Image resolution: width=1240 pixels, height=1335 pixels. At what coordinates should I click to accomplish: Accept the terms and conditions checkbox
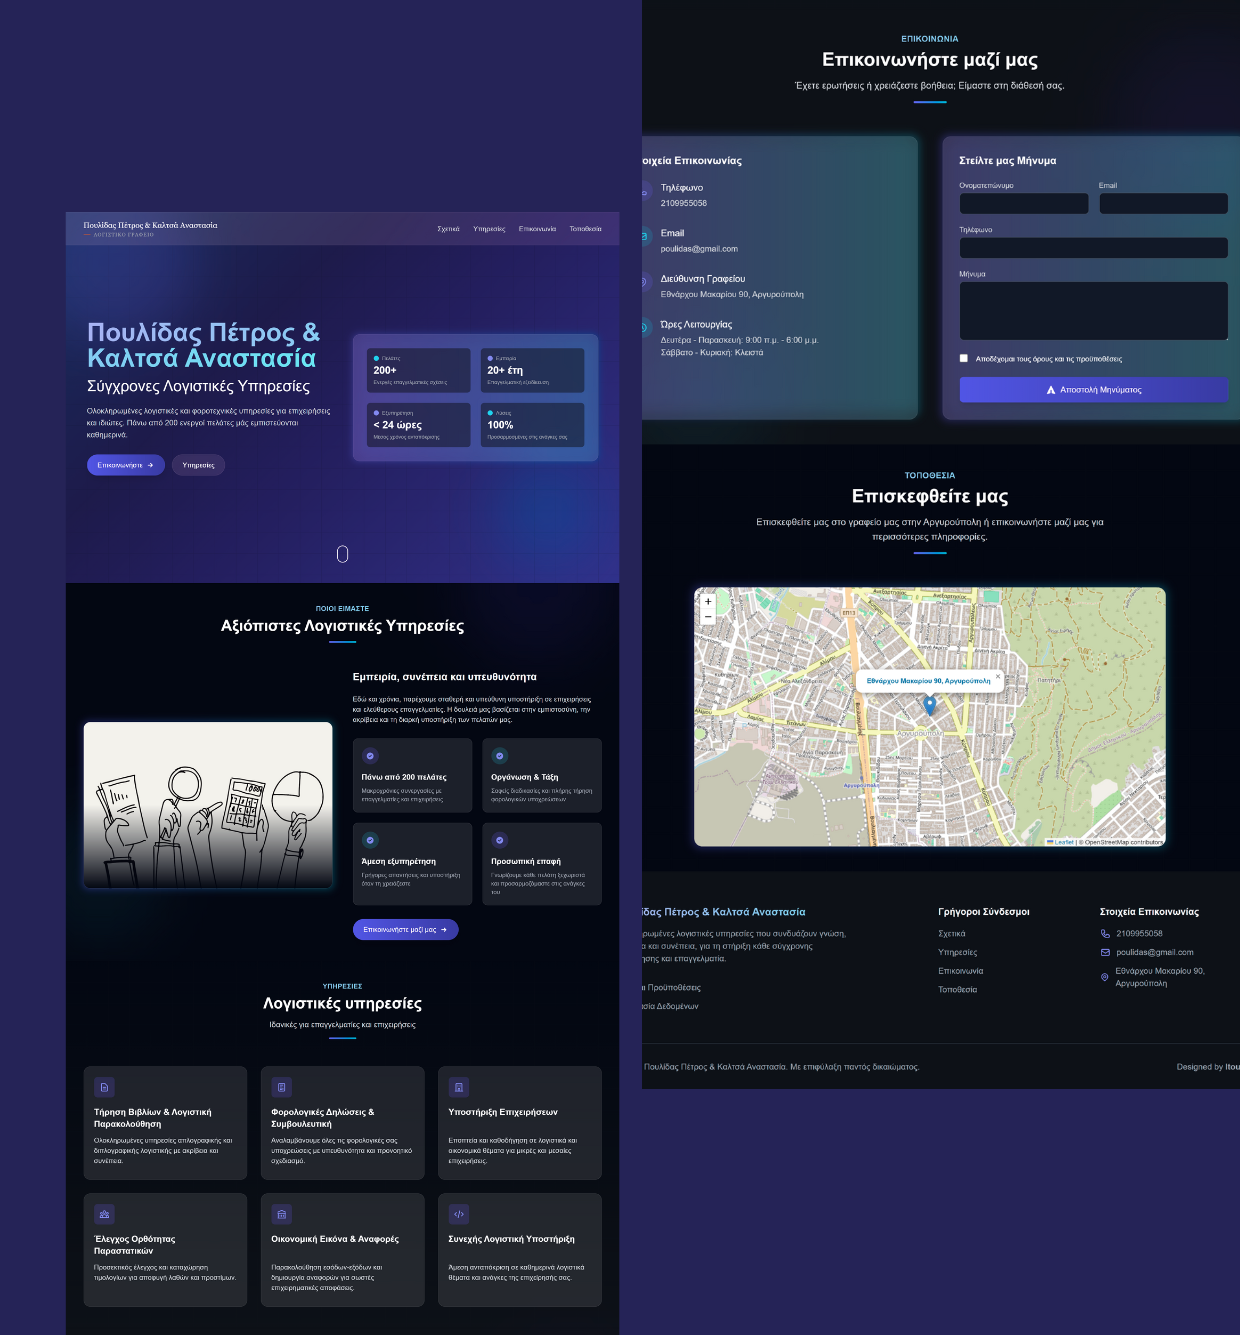(964, 358)
